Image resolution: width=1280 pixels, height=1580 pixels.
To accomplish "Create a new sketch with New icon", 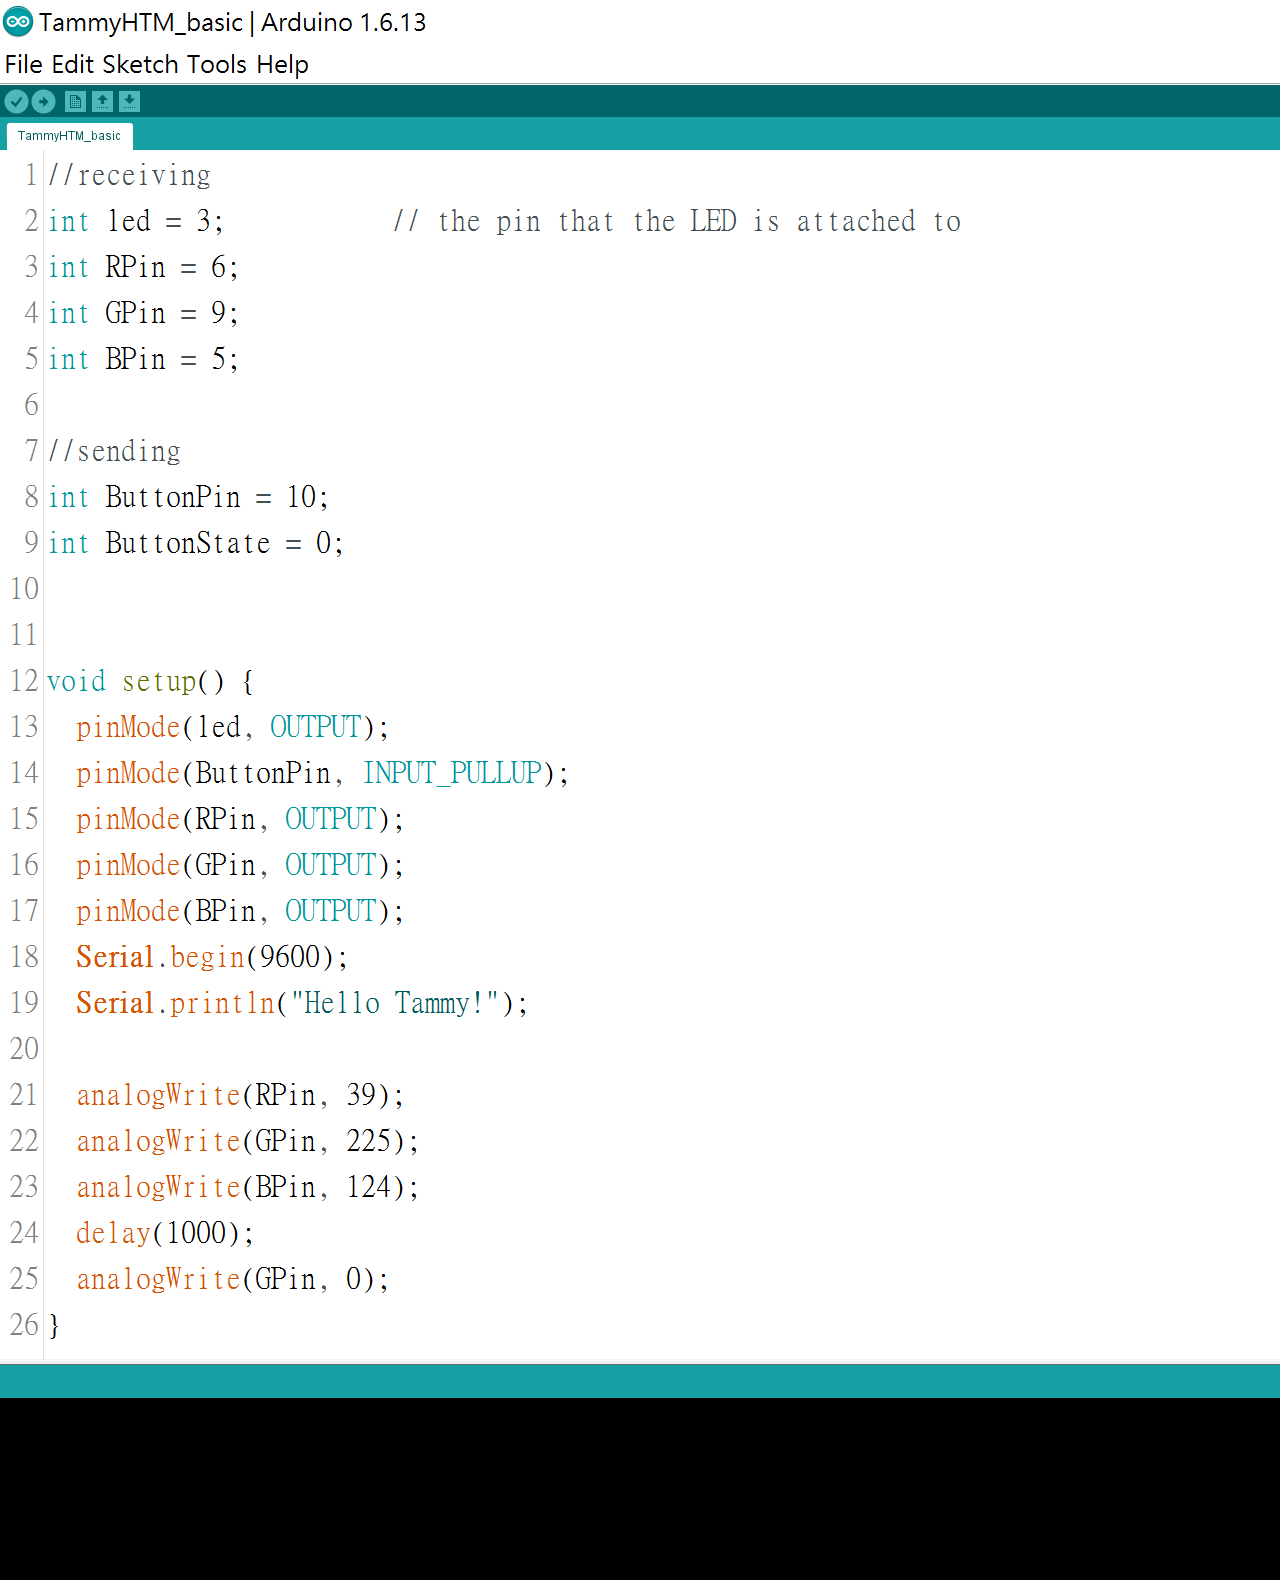I will click(x=75, y=101).
